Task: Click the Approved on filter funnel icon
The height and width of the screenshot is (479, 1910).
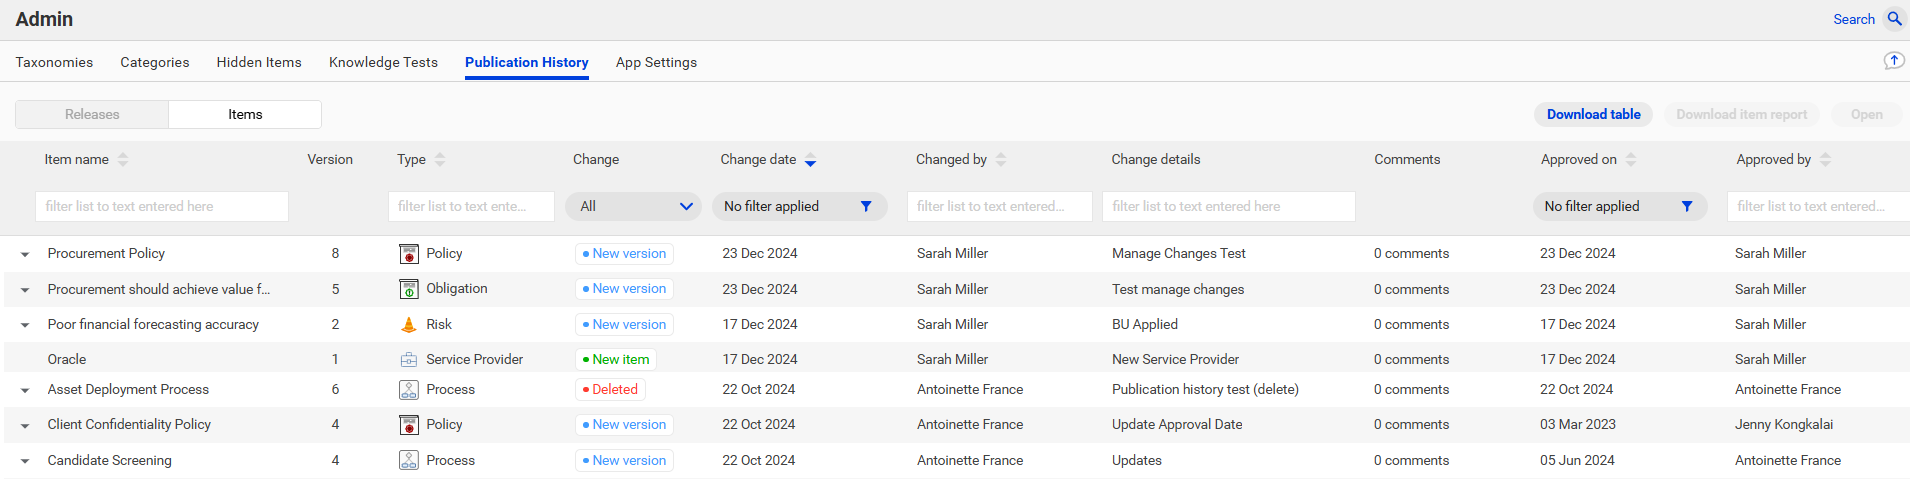Action: [x=1687, y=206]
